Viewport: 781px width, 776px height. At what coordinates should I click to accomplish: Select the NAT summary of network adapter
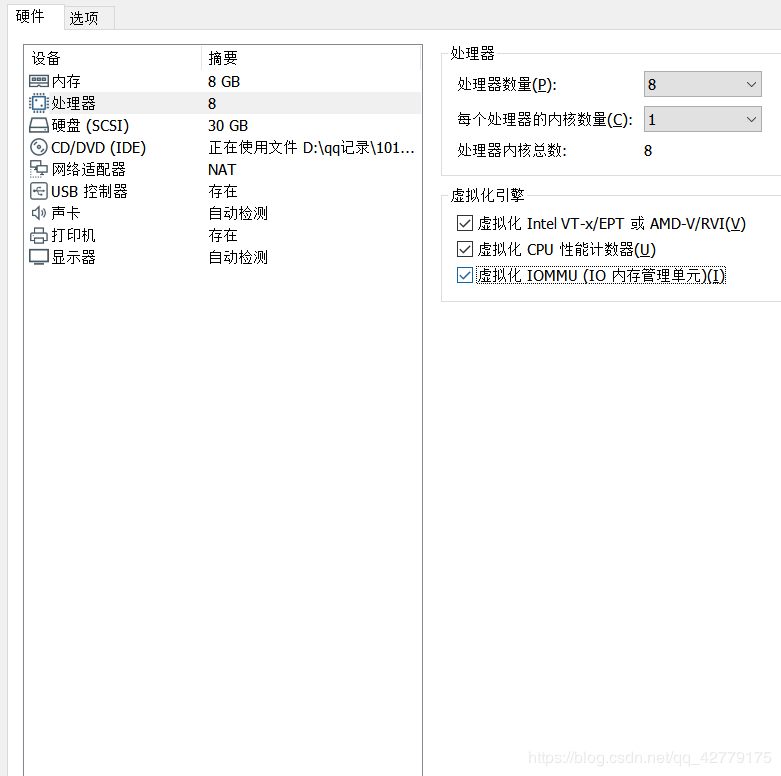tap(222, 169)
